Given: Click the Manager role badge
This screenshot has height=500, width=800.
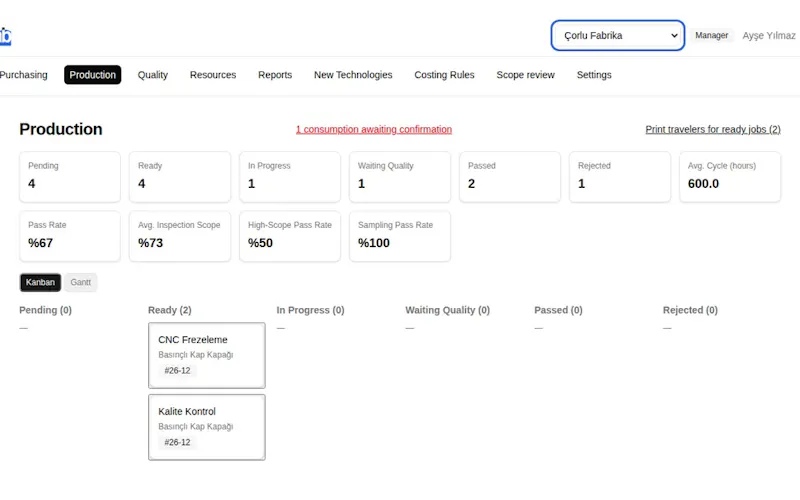Looking at the screenshot, I should coord(711,35).
